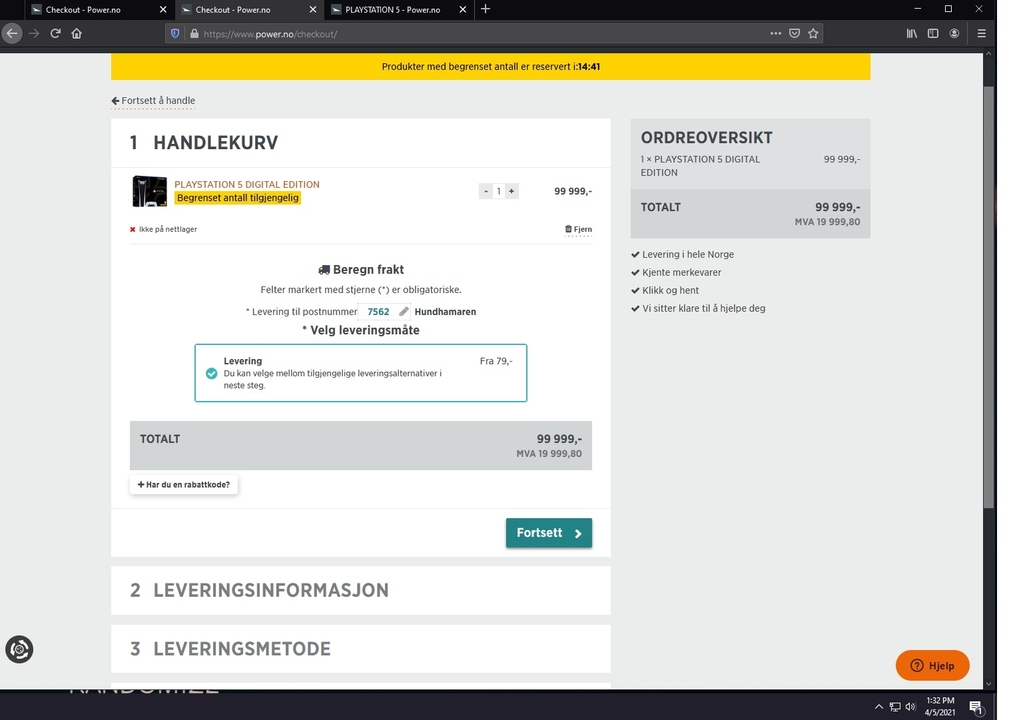Select the Levering delivery option radio
The image size is (1023, 720).
211,373
